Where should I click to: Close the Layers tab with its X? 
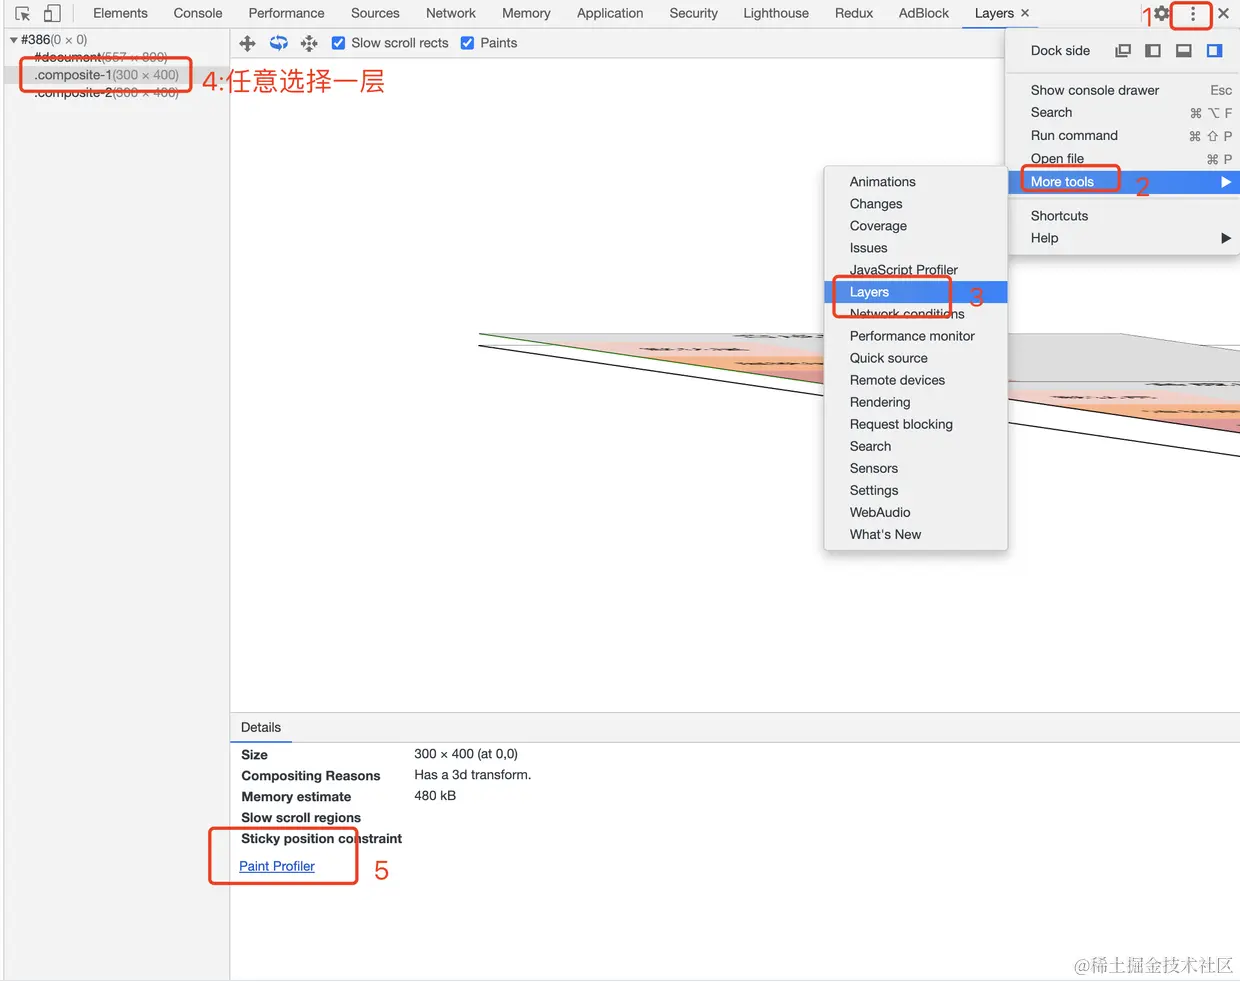tap(1025, 13)
